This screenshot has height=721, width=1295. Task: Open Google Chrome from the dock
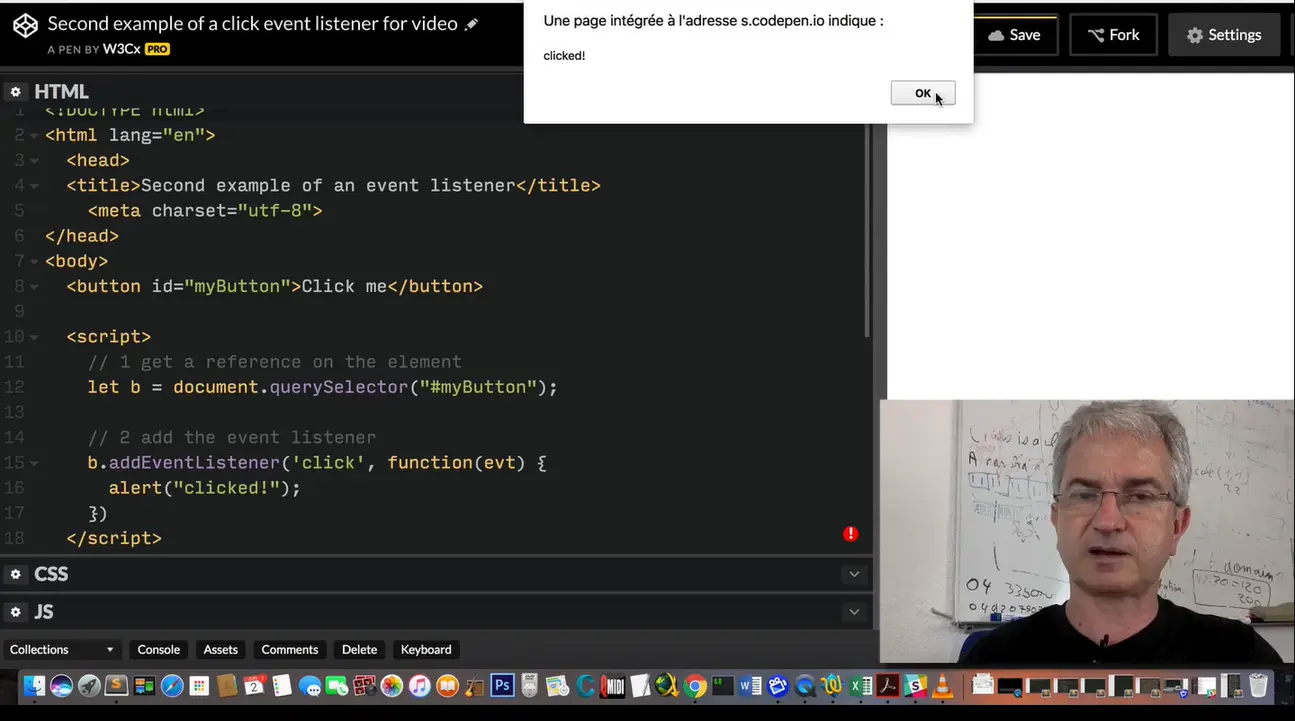point(695,686)
